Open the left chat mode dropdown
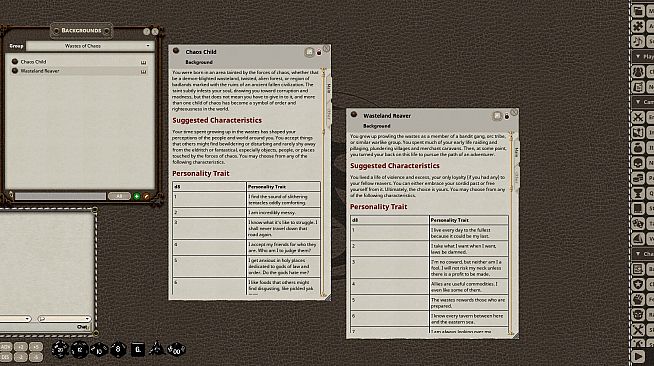The image size is (654, 366). [15, 319]
